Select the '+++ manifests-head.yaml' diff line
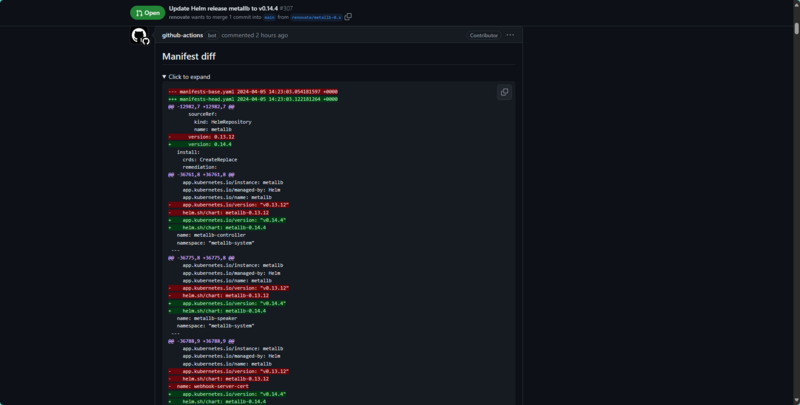The image size is (800, 405). (x=253, y=99)
